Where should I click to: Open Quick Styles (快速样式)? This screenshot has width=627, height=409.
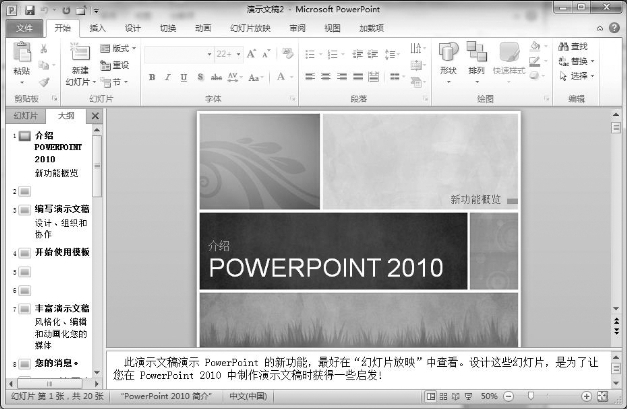click(x=509, y=62)
